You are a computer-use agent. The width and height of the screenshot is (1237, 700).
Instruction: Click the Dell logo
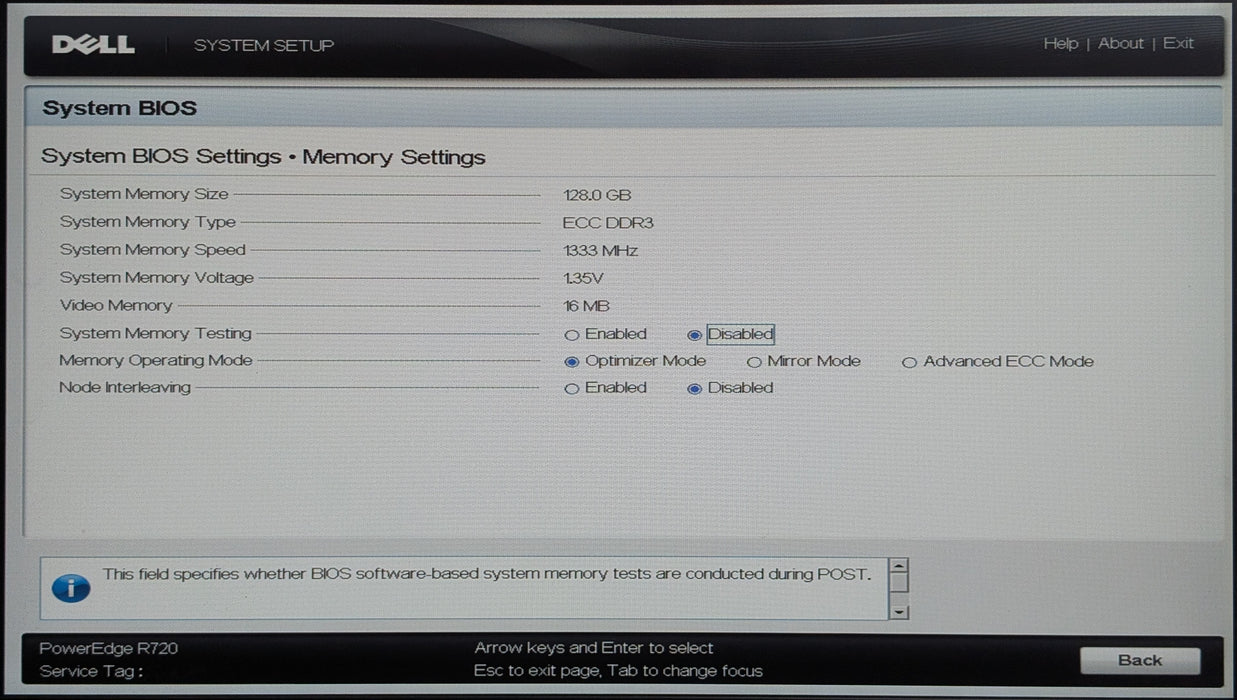point(92,45)
